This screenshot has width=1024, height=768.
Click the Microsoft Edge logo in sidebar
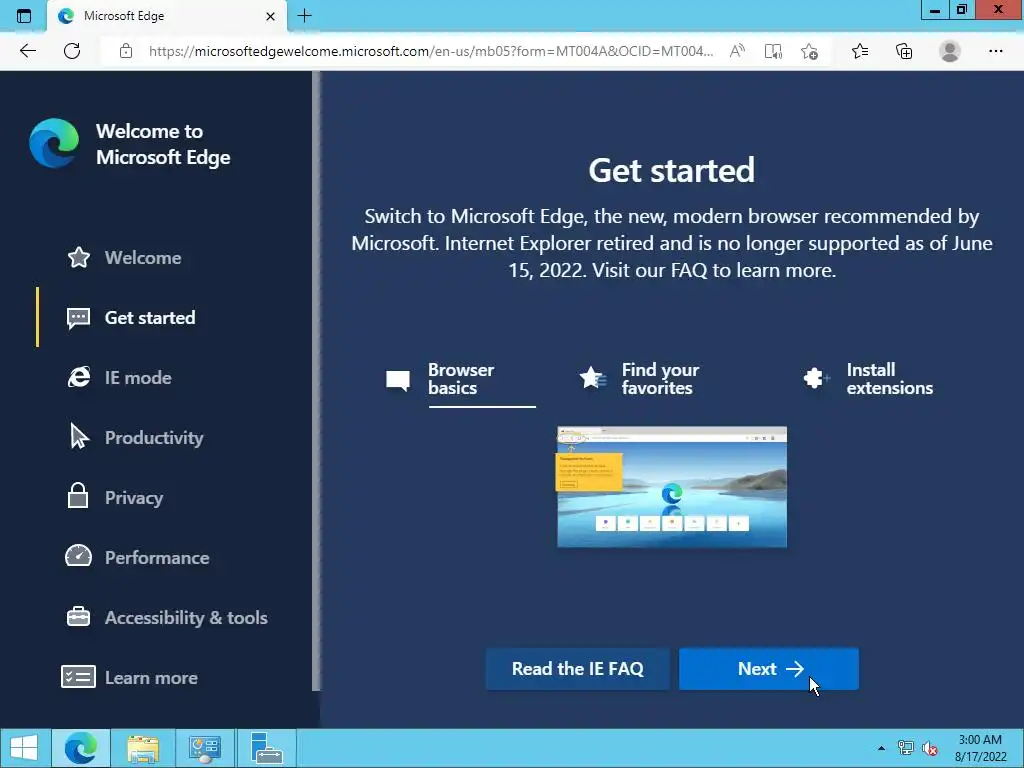(x=54, y=143)
